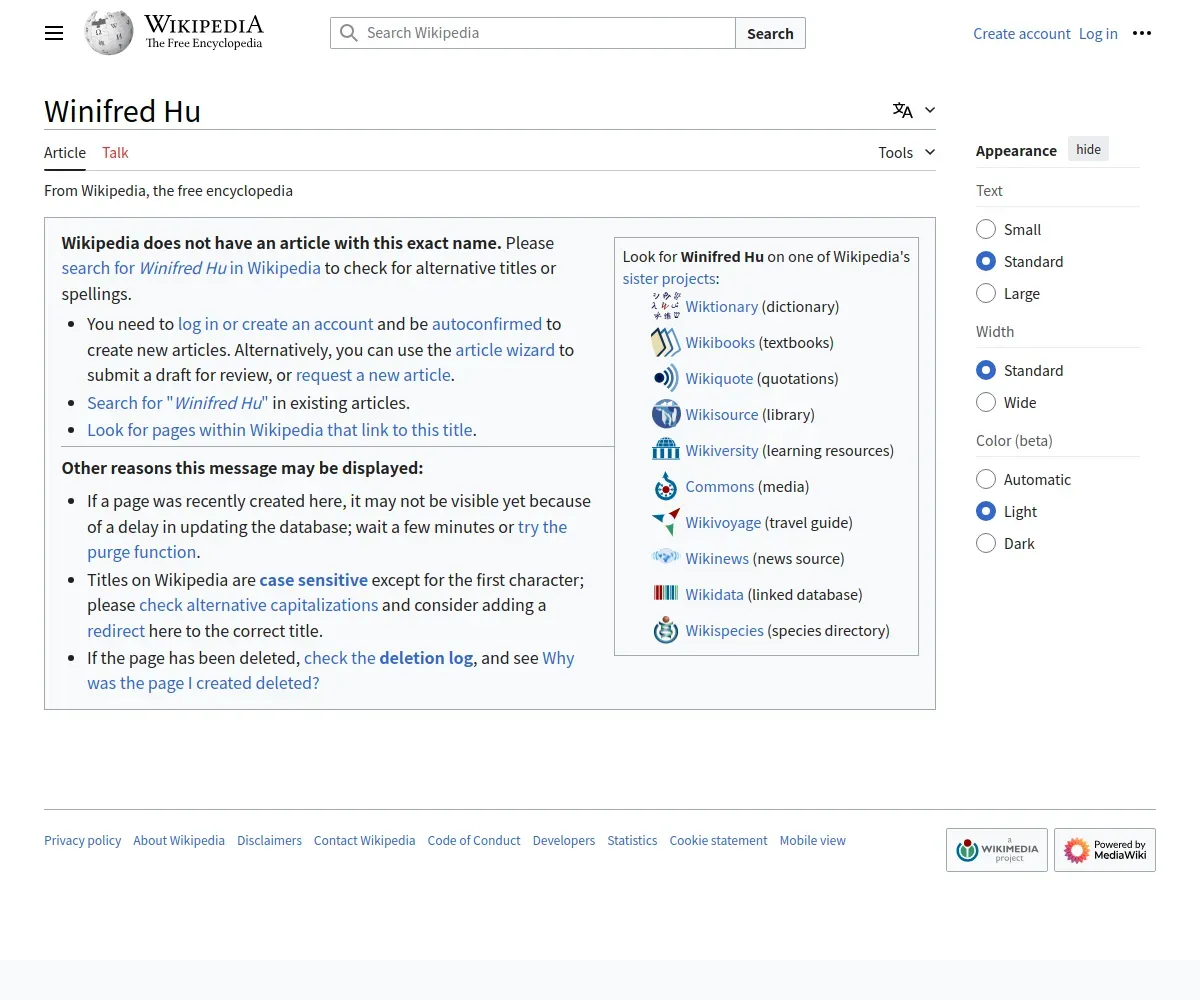Viewport: 1200px width, 1000px height.
Task: Click 'check the deletion log' link
Action: click(388, 658)
